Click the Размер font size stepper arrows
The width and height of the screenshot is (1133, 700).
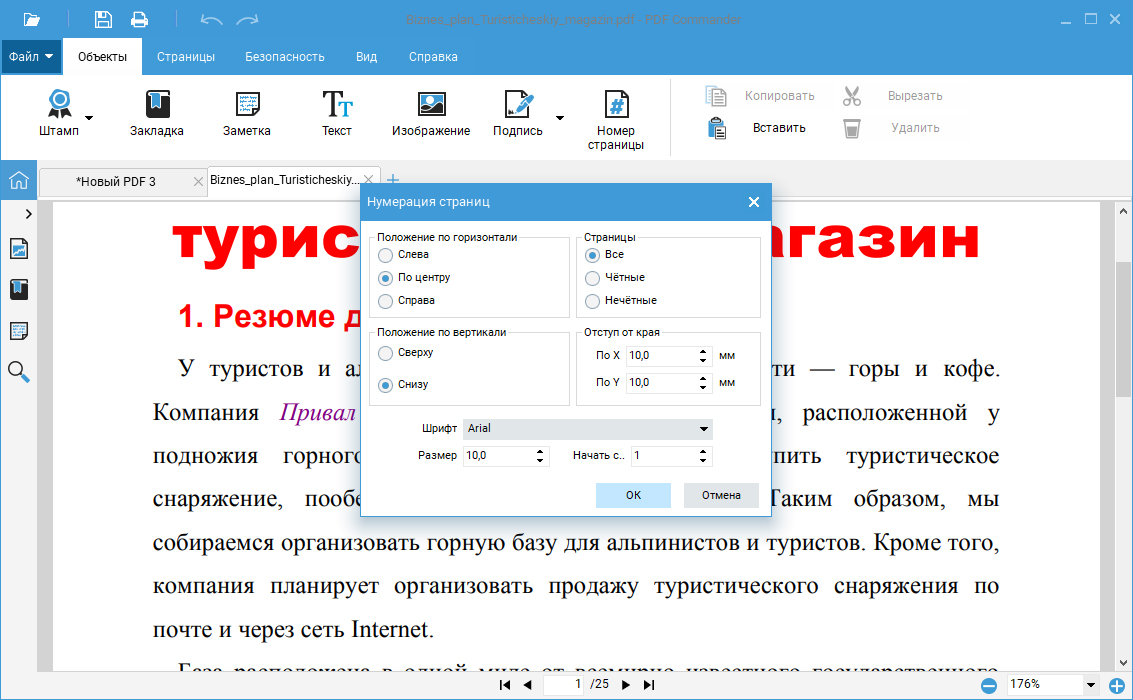[540, 456]
